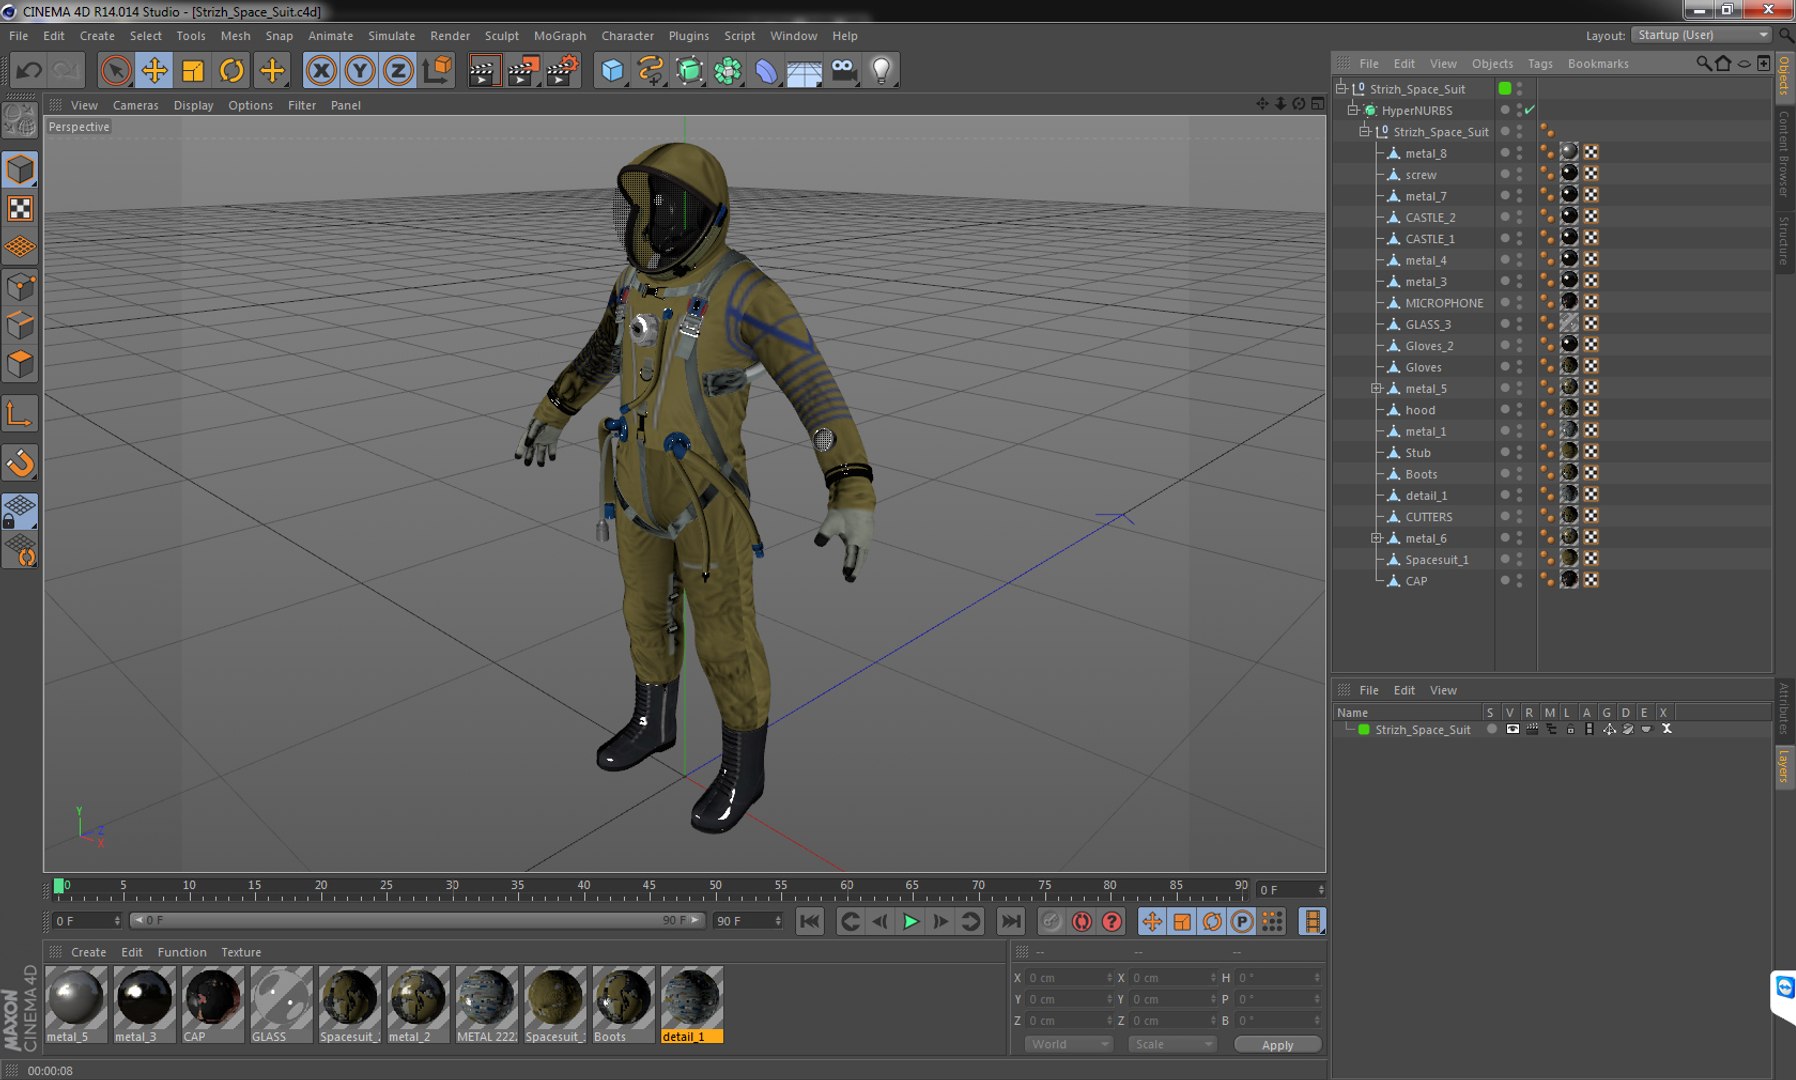Toggle Y axis lock

click(360, 70)
